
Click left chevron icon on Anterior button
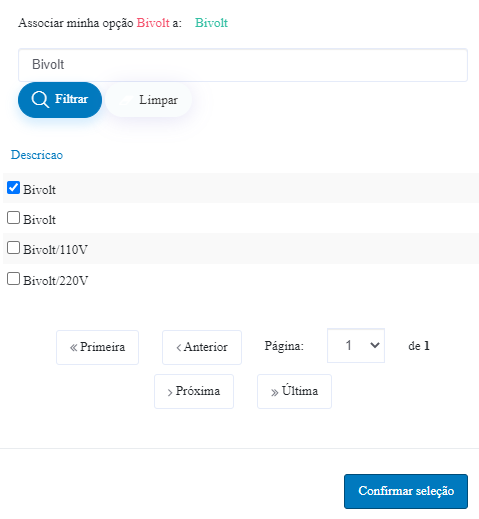click(x=179, y=348)
